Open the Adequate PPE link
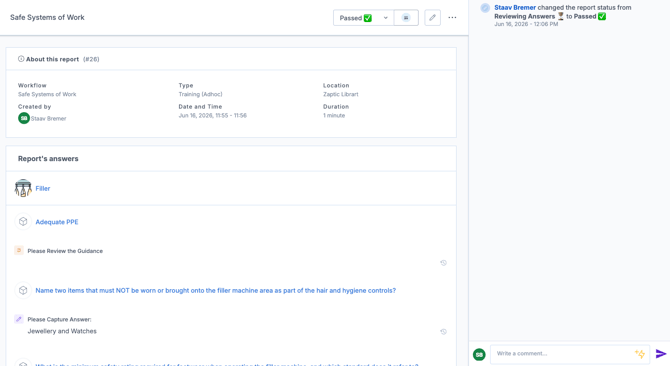The height and width of the screenshot is (366, 670). (57, 222)
